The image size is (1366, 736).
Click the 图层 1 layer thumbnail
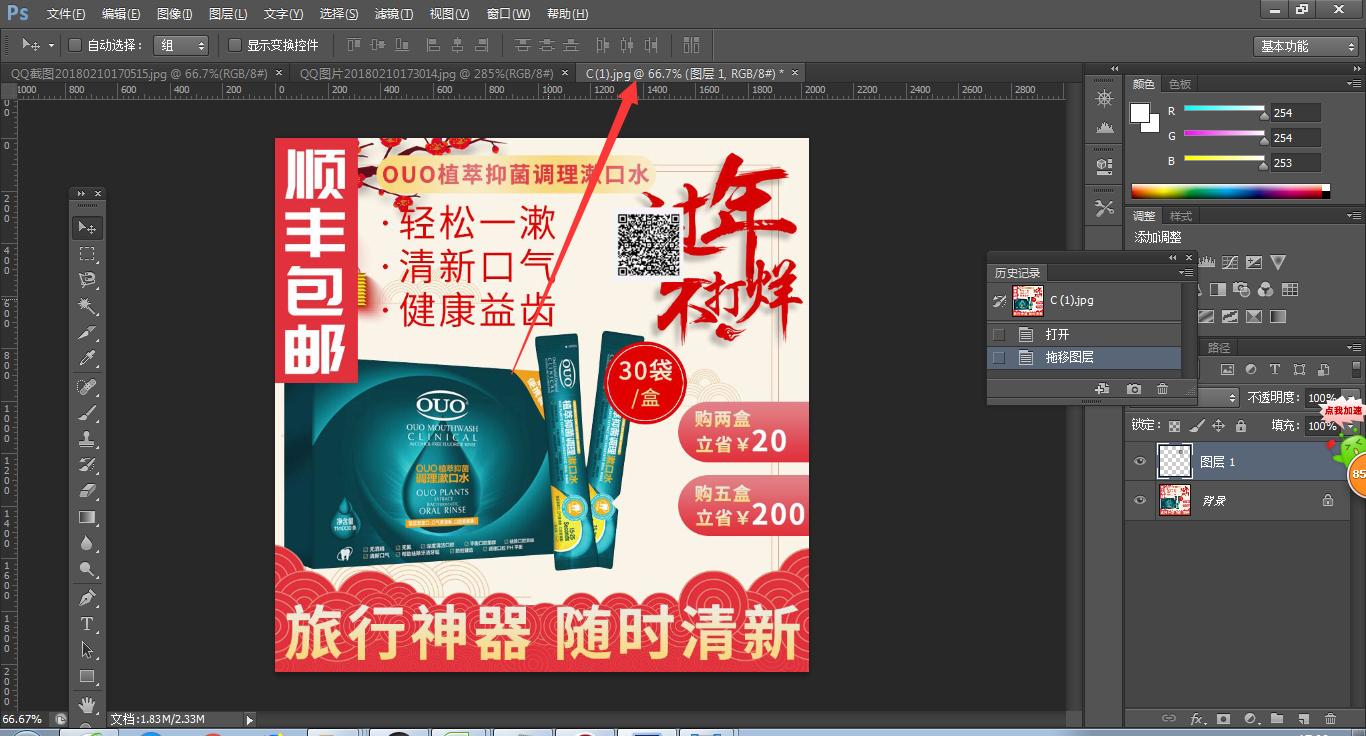[x=1174, y=461]
